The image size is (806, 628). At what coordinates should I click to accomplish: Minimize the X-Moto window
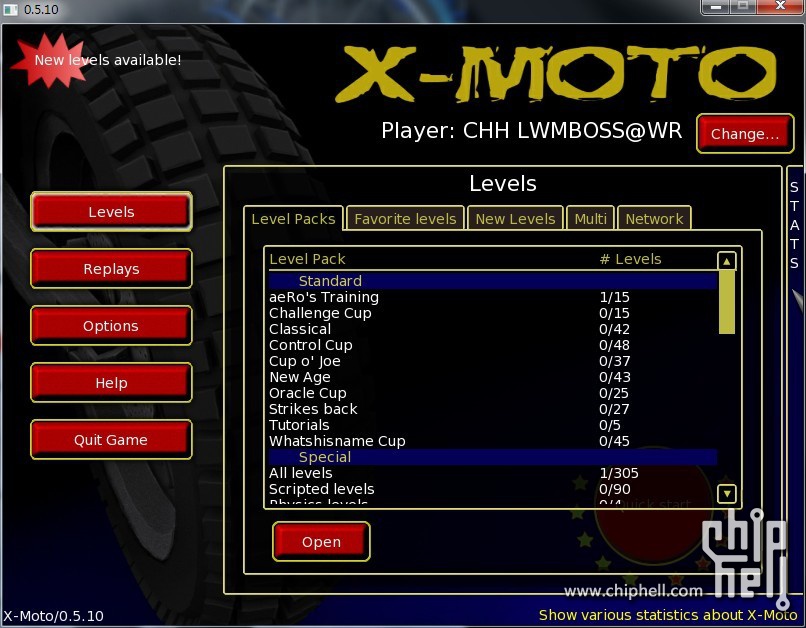coord(716,6)
